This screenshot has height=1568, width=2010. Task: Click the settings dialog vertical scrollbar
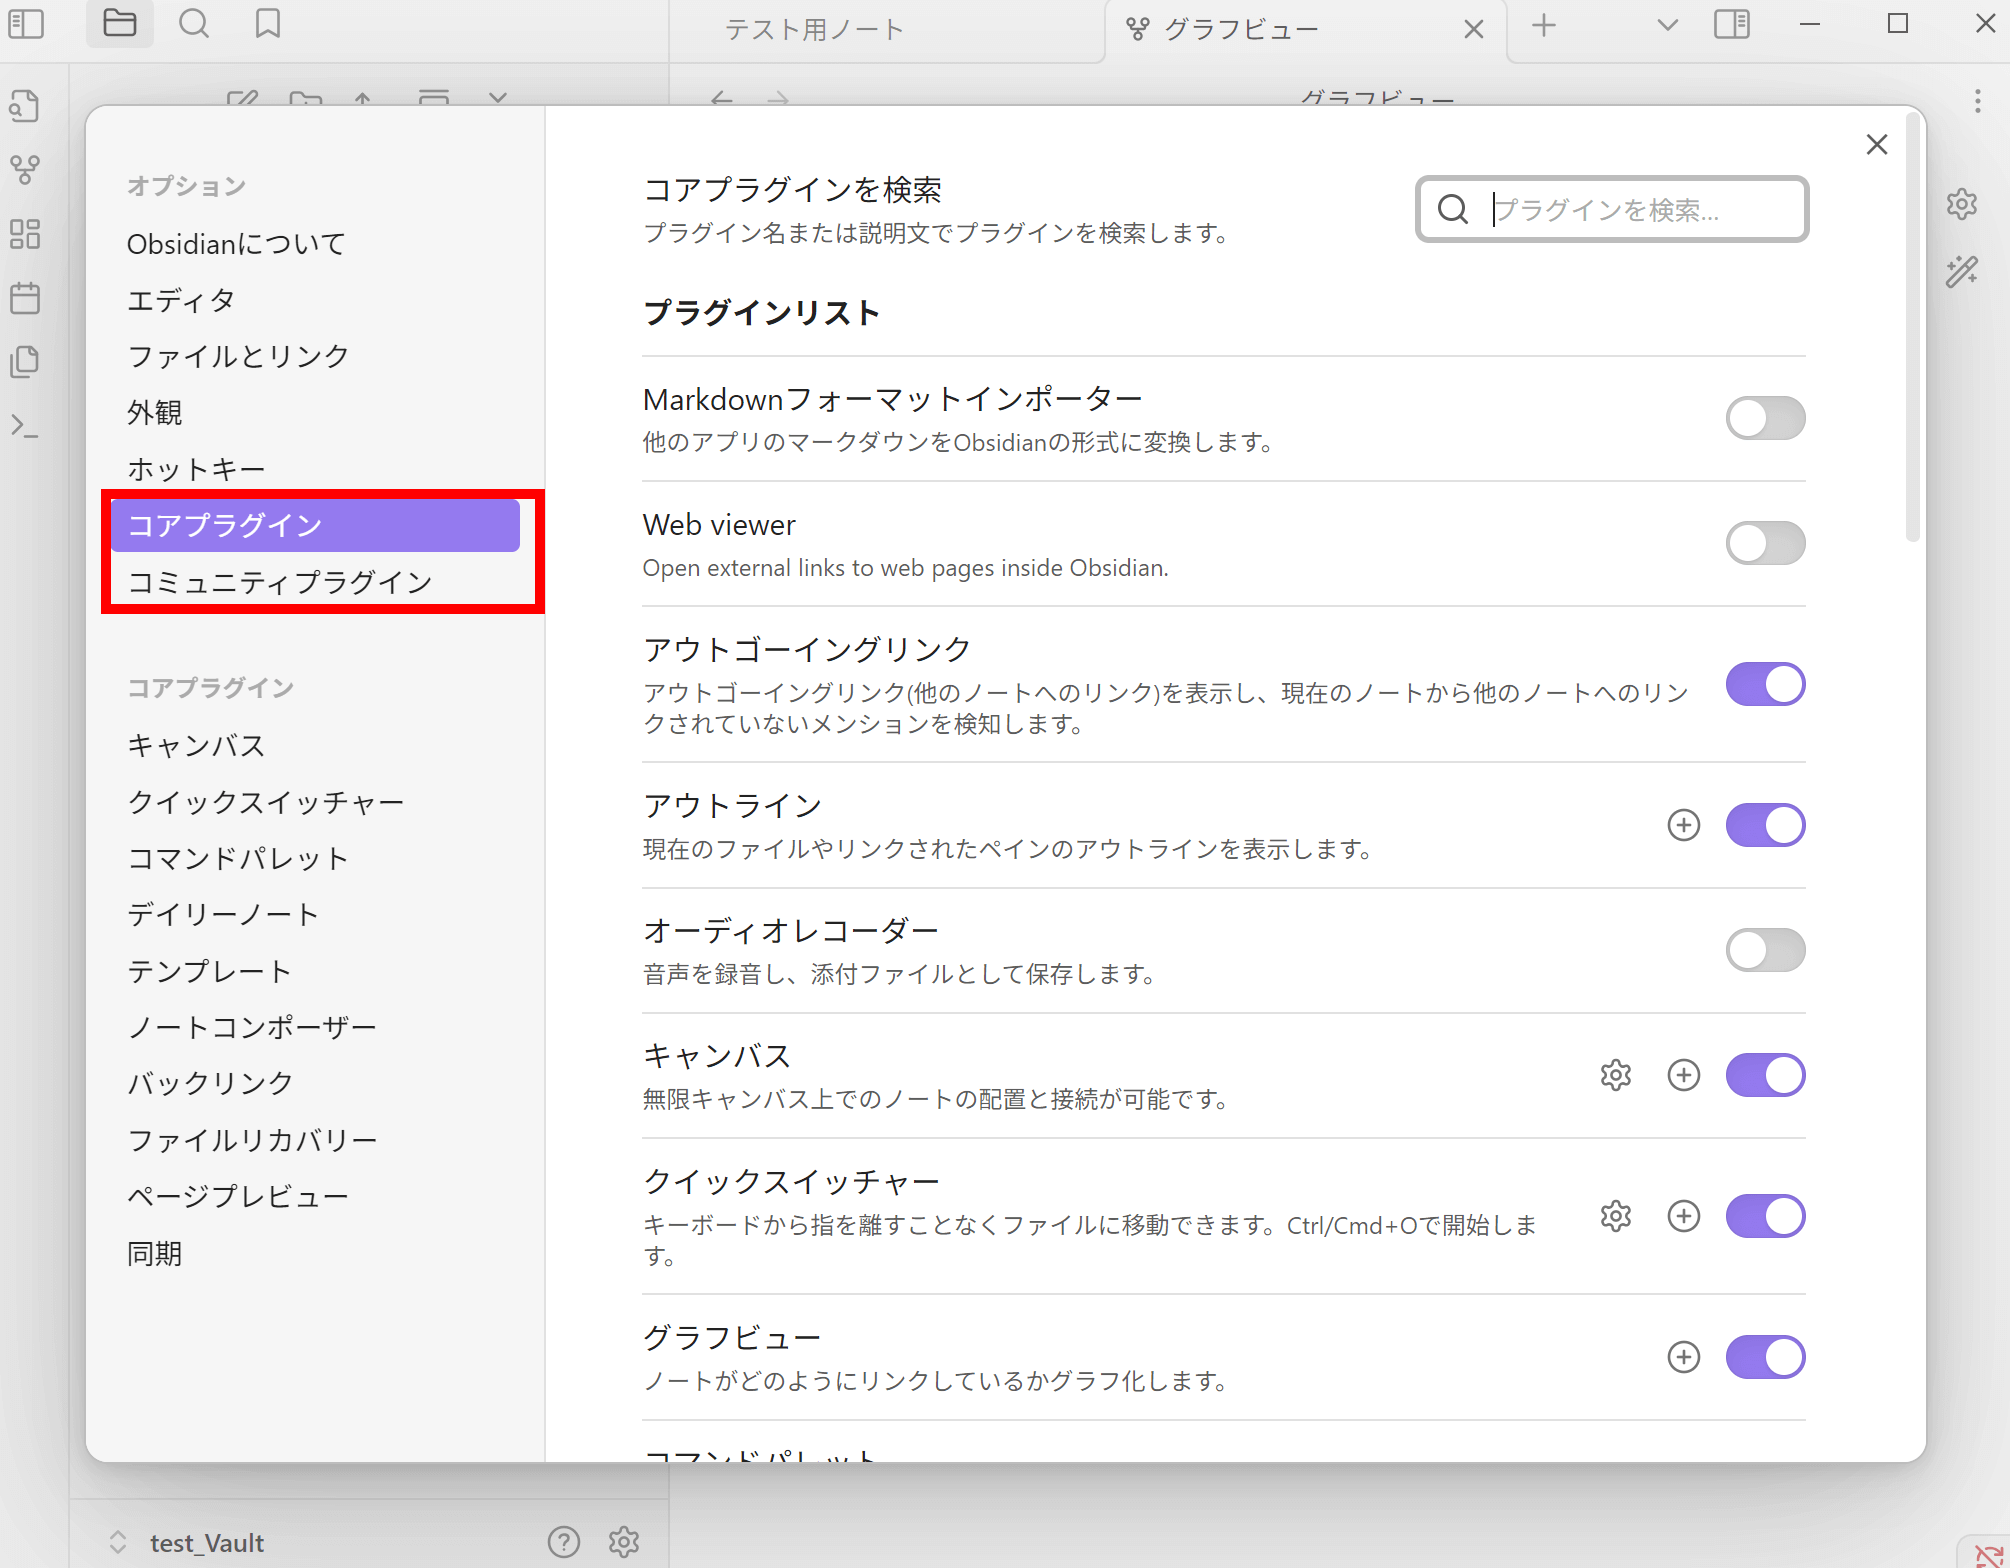coord(1912,327)
